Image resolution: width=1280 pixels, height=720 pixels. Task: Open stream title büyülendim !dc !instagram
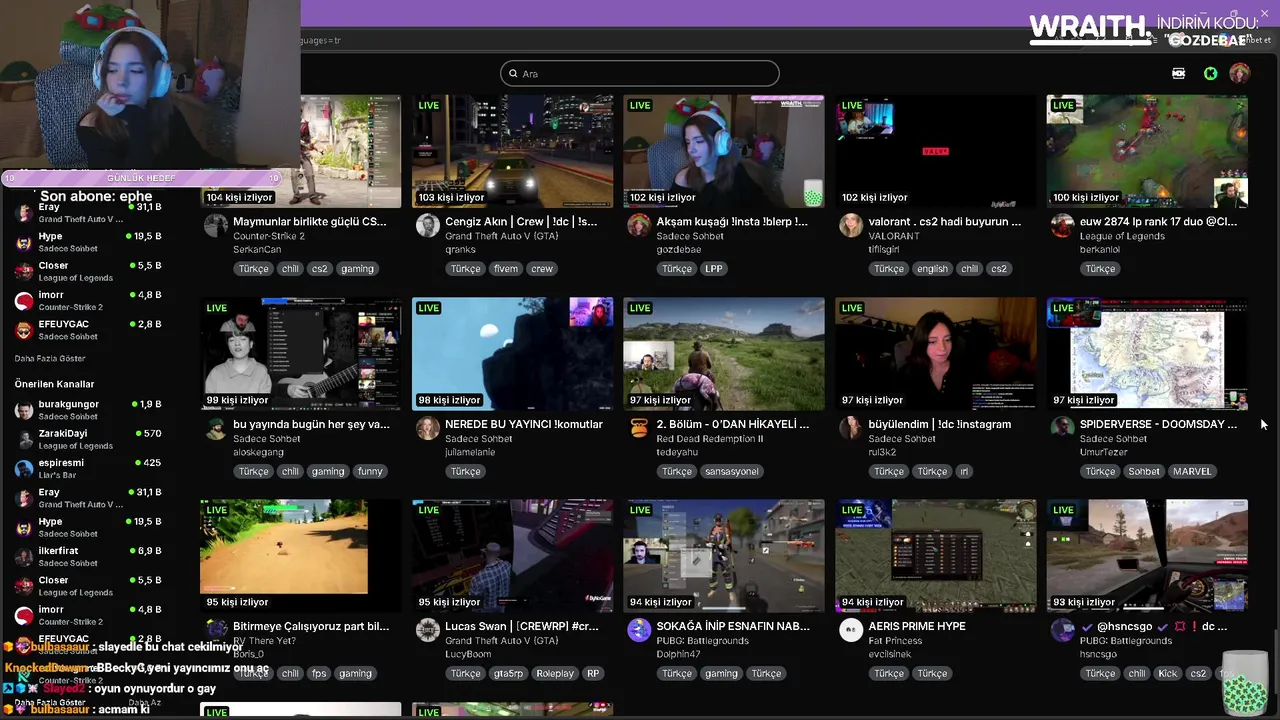pyautogui.click(x=939, y=424)
